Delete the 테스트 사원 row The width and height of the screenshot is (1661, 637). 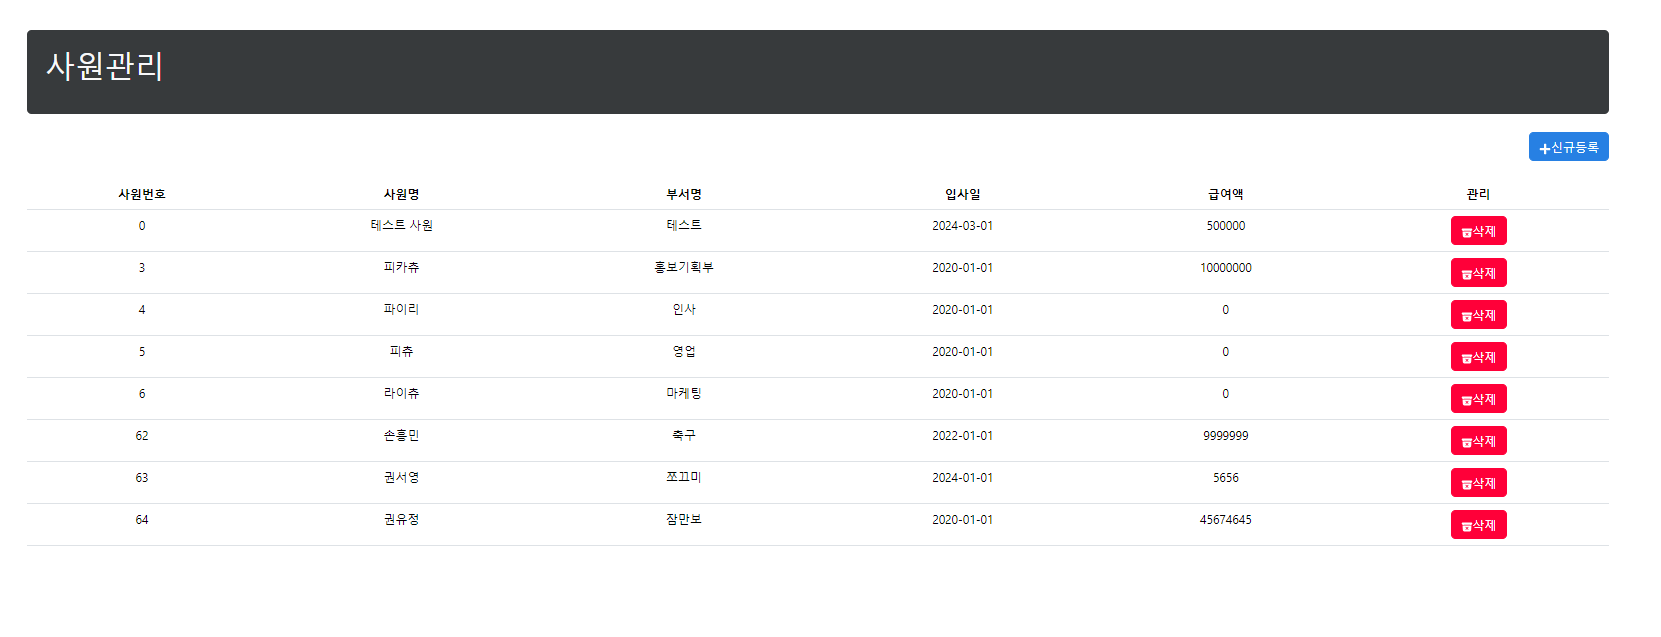tap(1478, 231)
